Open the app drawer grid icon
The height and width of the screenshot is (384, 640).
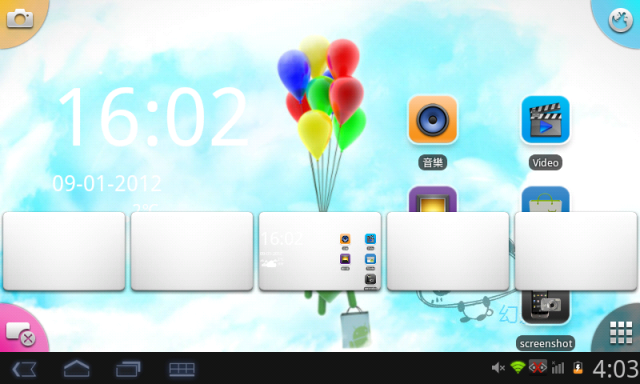620,332
